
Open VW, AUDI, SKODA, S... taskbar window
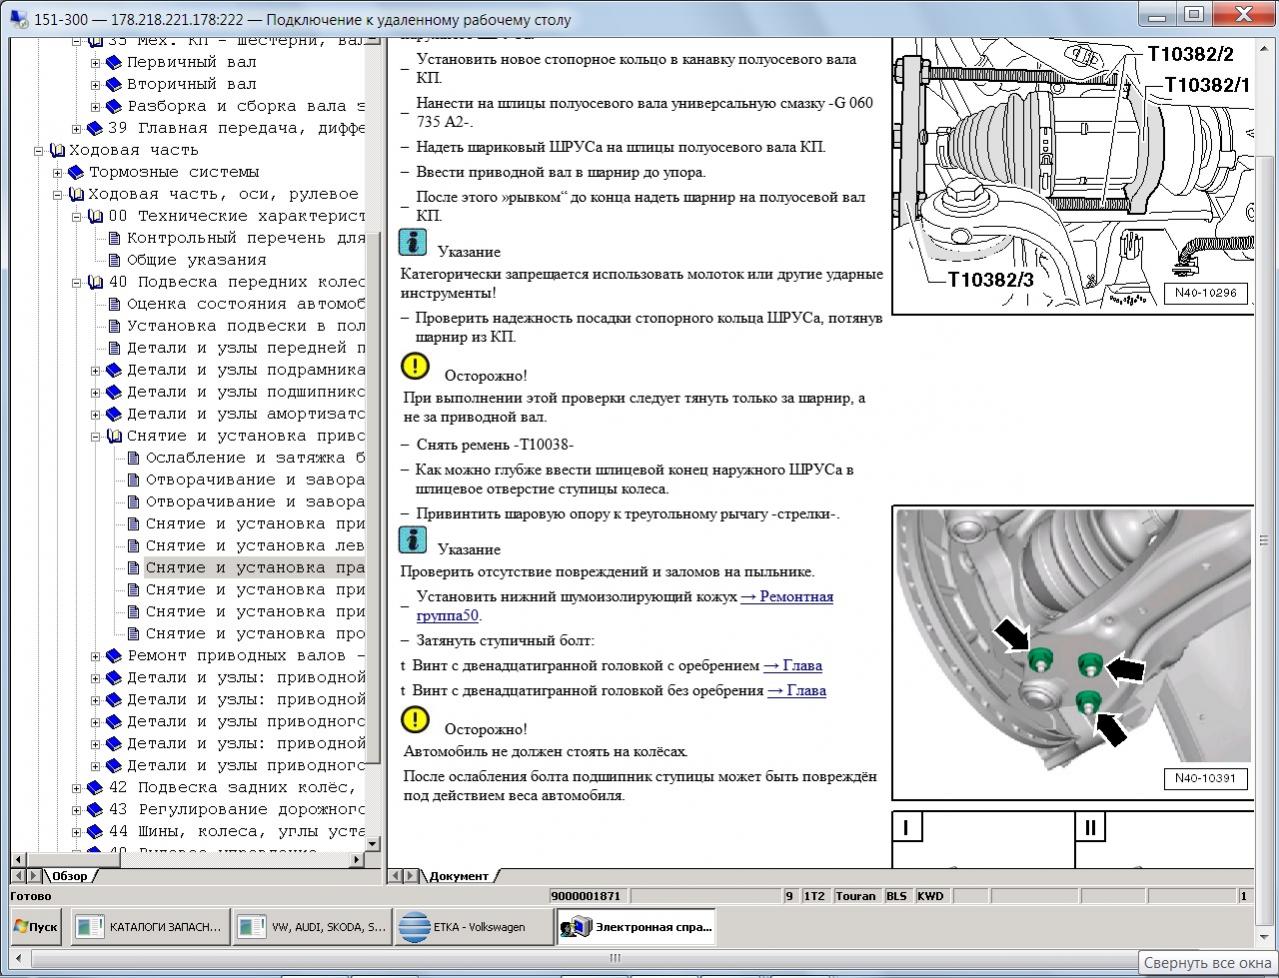click(312, 927)
